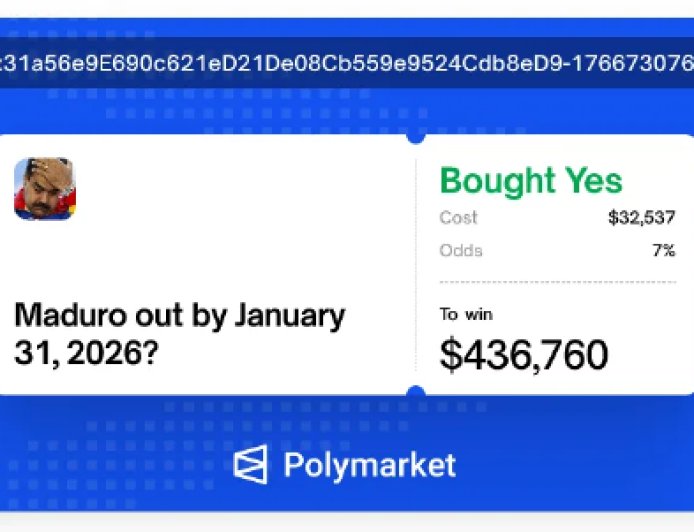
Task: Select the $436,760 payout amount
Action: [x=524, y=355]
